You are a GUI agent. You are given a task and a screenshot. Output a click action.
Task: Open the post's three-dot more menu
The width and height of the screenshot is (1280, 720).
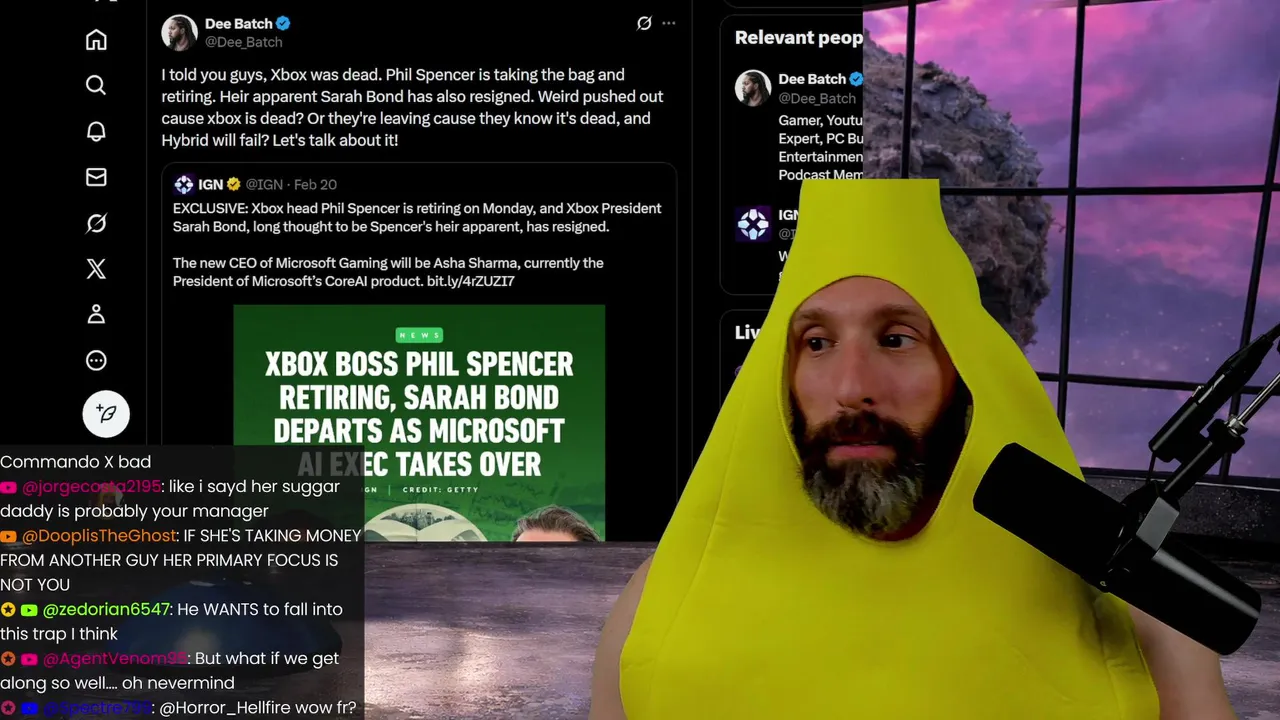click(x=669, y=23)
